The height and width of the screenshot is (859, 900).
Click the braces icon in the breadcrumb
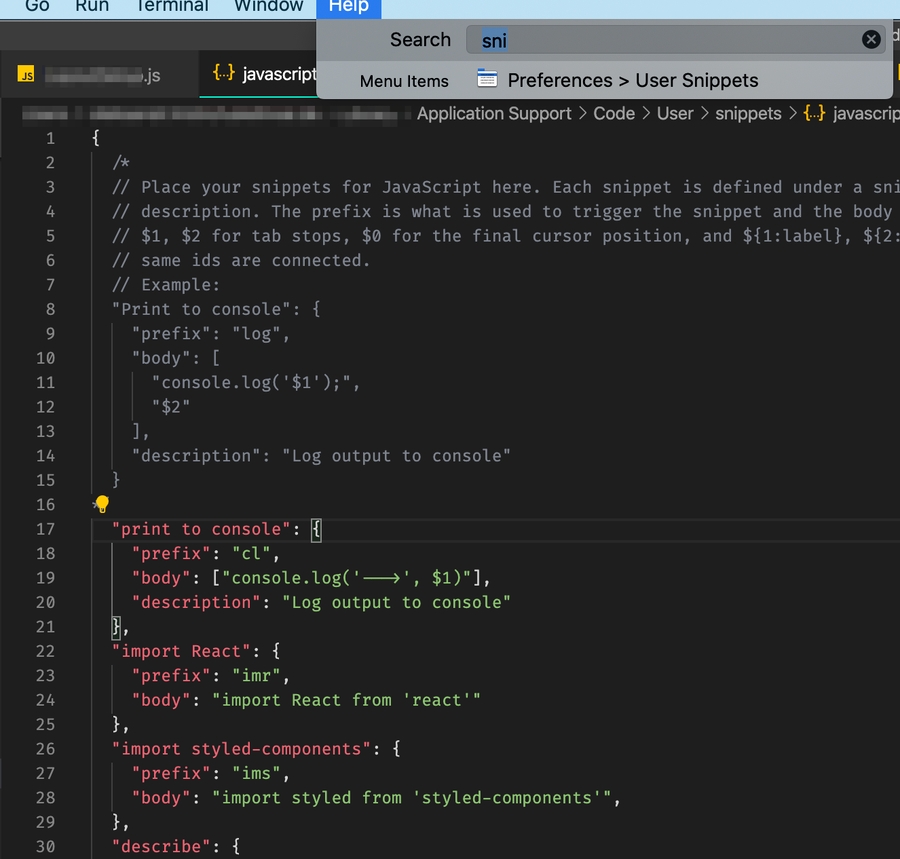coord(815,113)
